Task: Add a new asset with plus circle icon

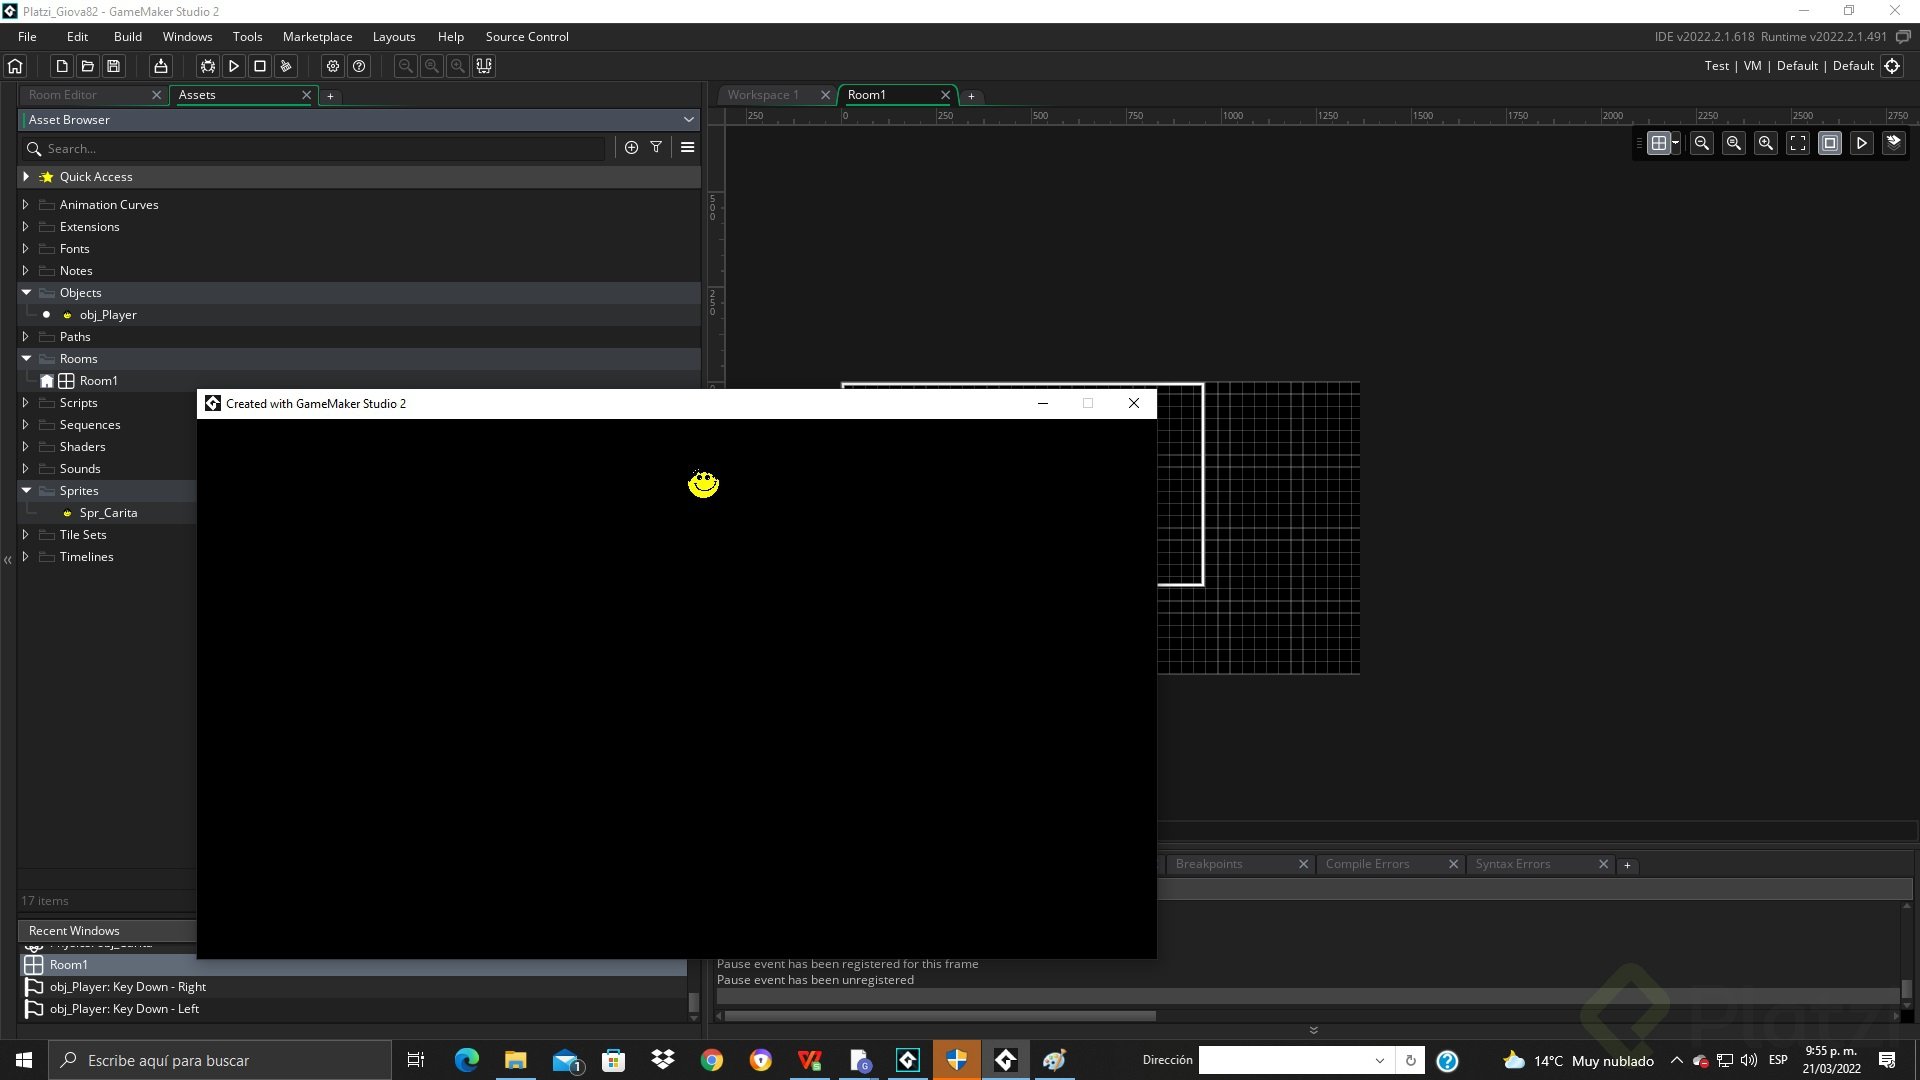Action: pyautogui.click(x=631, y=147)
